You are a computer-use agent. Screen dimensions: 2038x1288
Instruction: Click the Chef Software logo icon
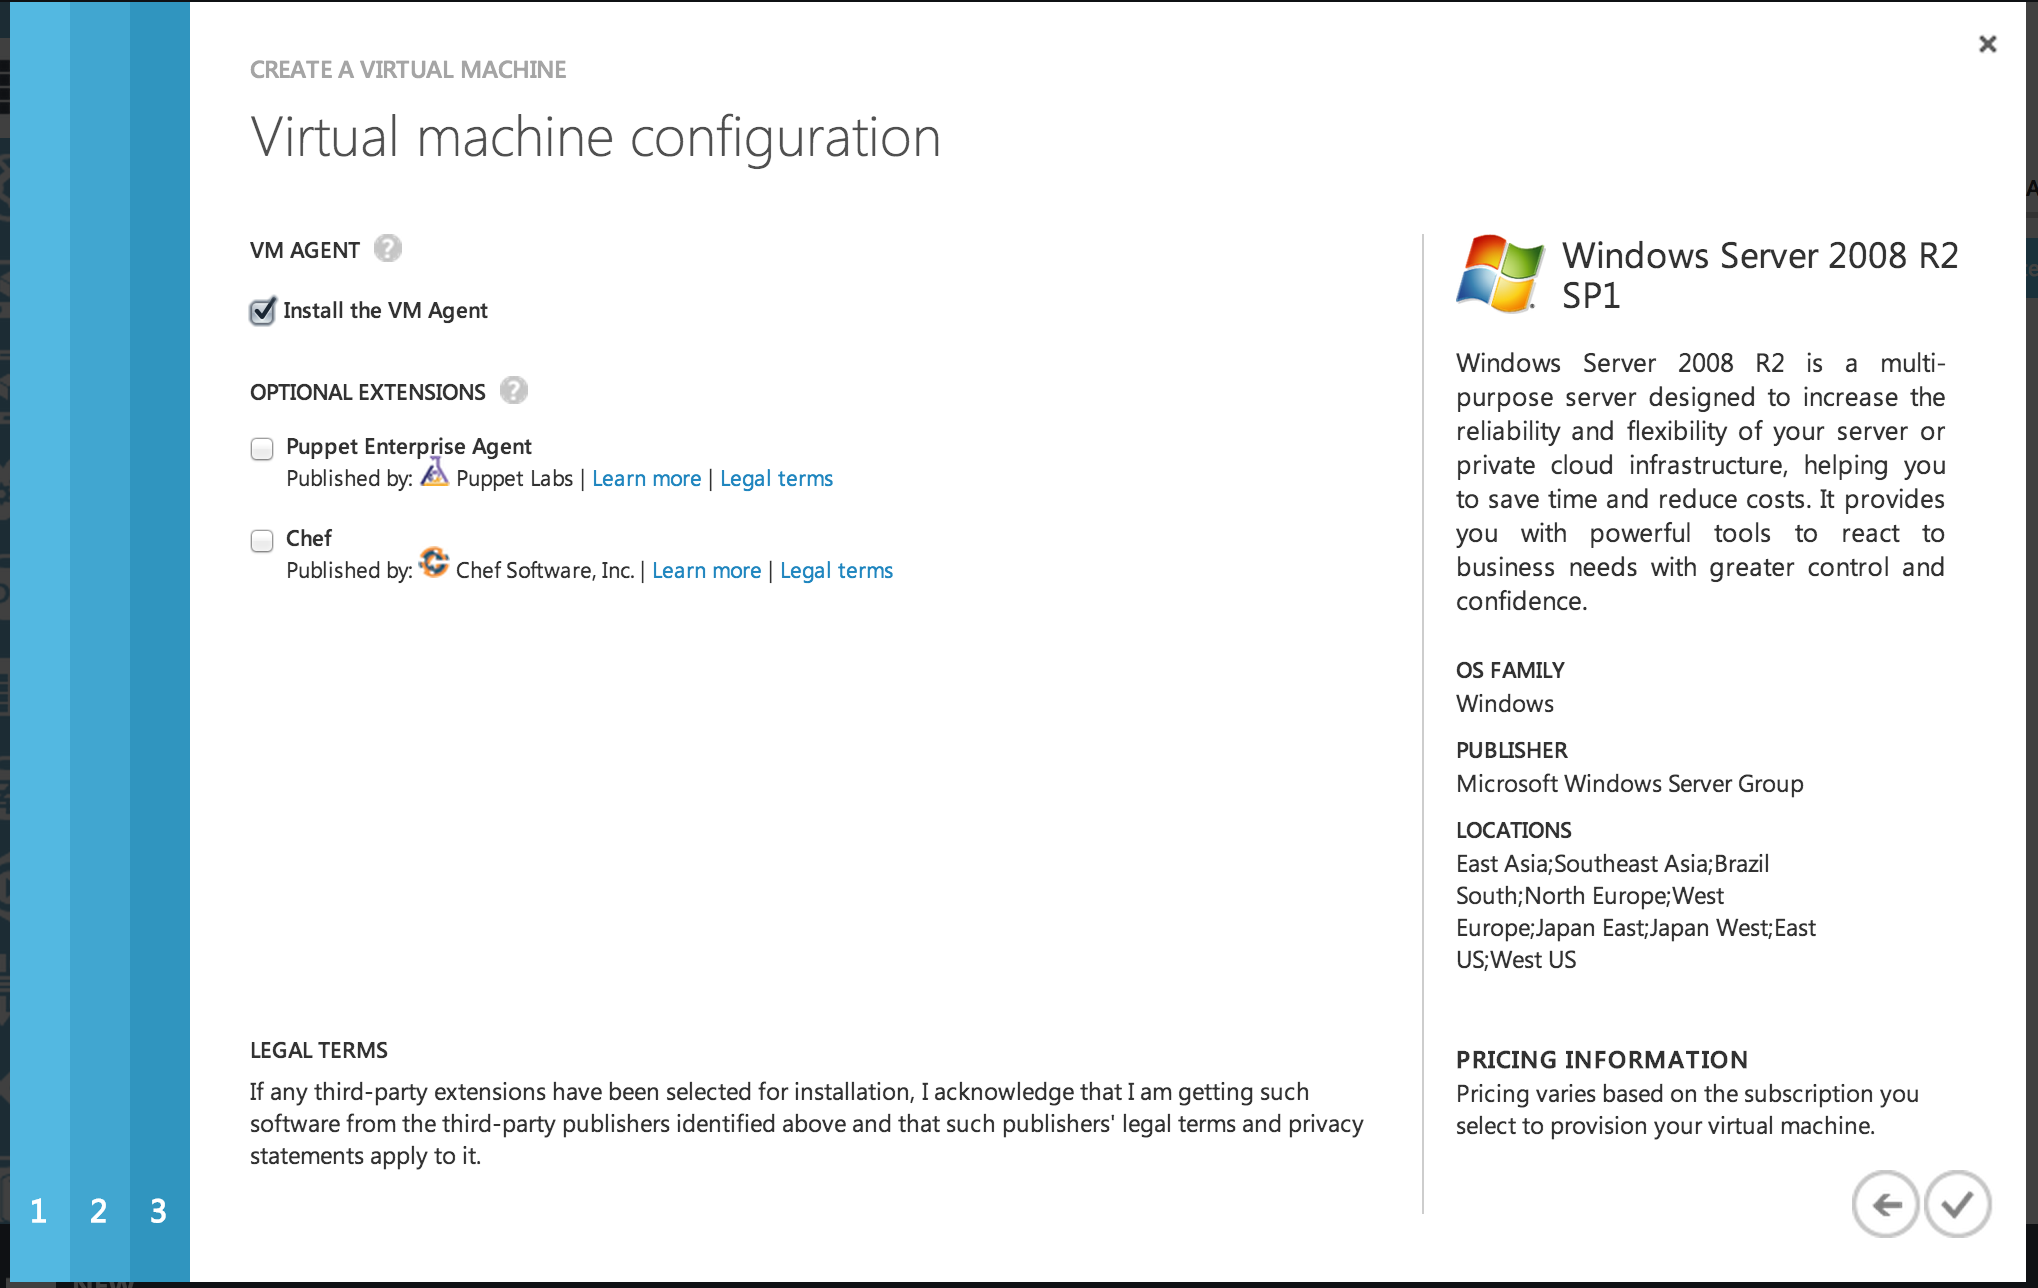click(x=434, y=563)
